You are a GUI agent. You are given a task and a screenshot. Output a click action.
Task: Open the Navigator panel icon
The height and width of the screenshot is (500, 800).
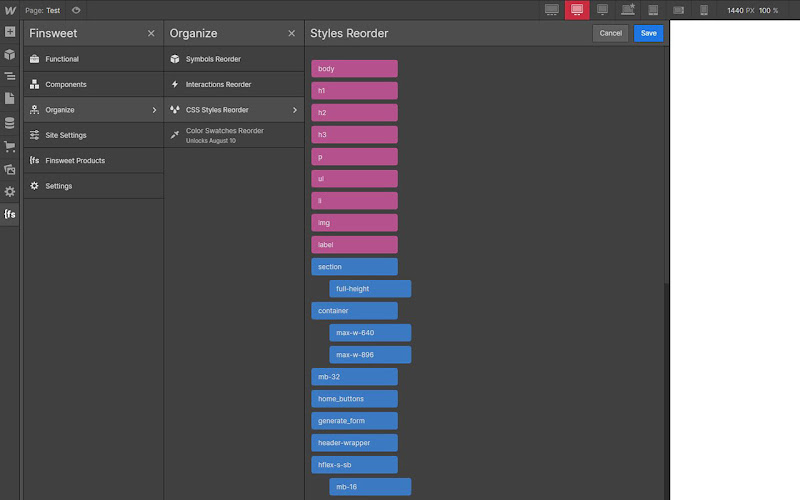coord(10,77)
